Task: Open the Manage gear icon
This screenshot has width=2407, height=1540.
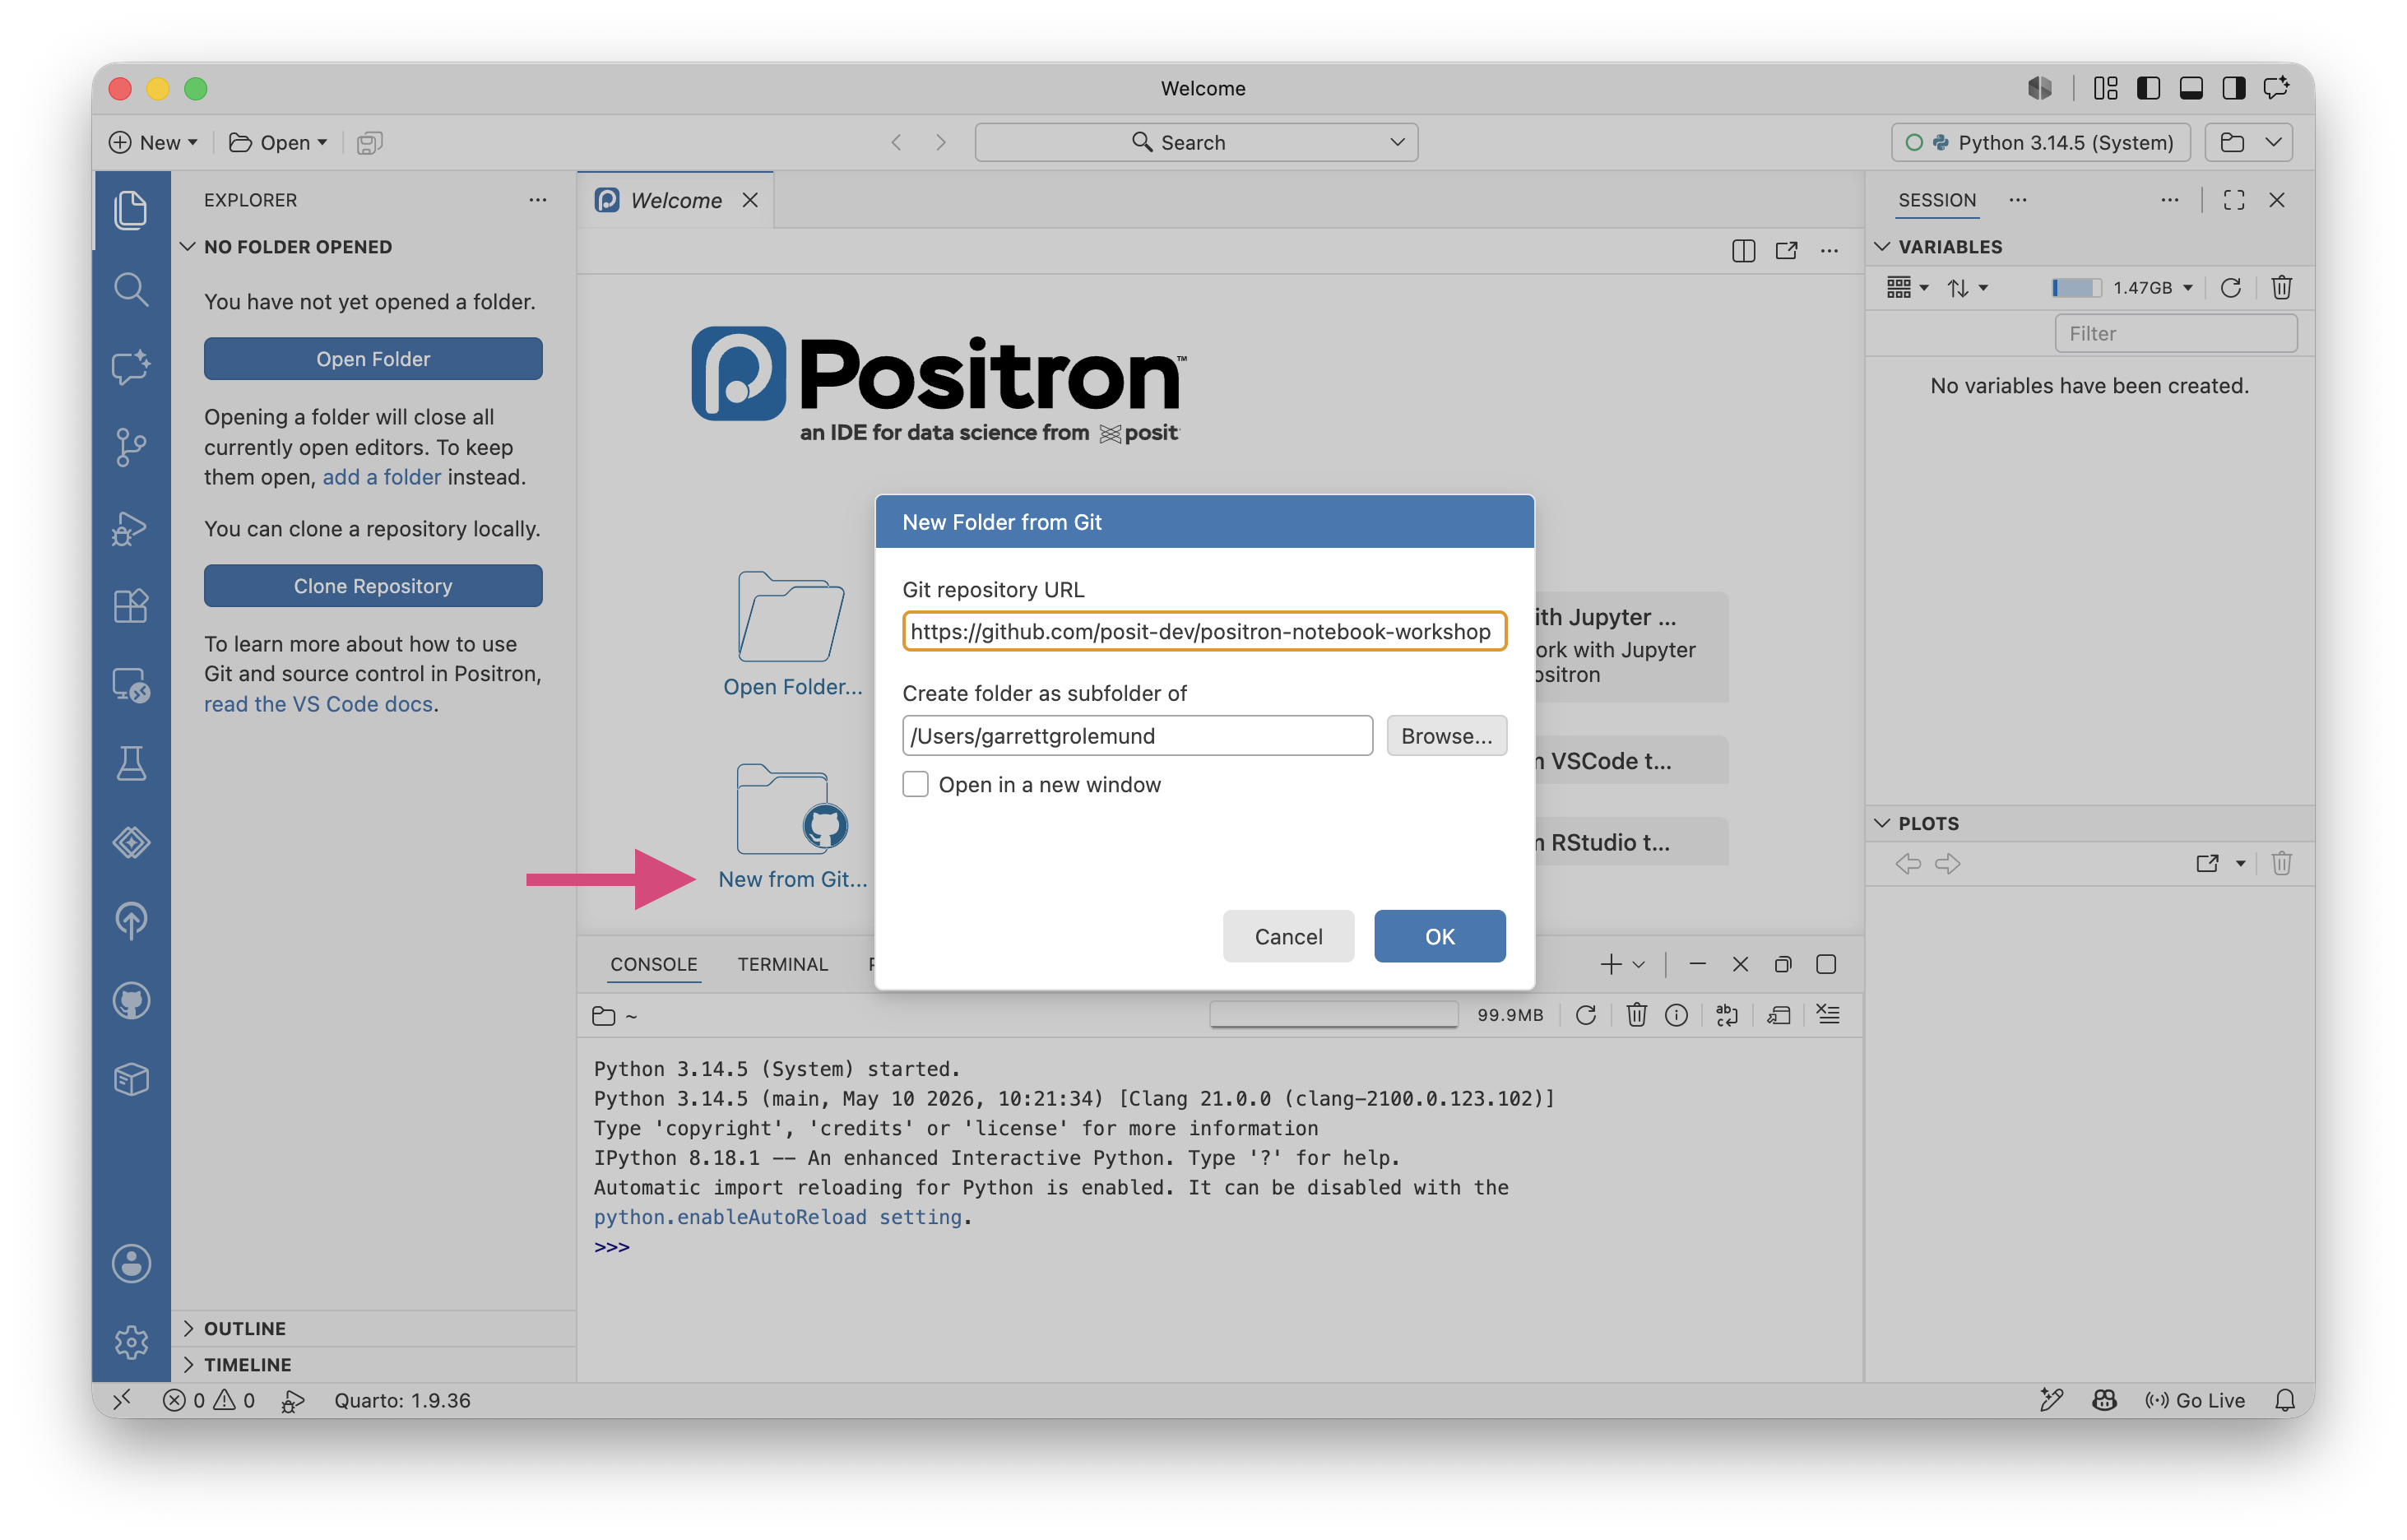Action: tap(131, 1342)
